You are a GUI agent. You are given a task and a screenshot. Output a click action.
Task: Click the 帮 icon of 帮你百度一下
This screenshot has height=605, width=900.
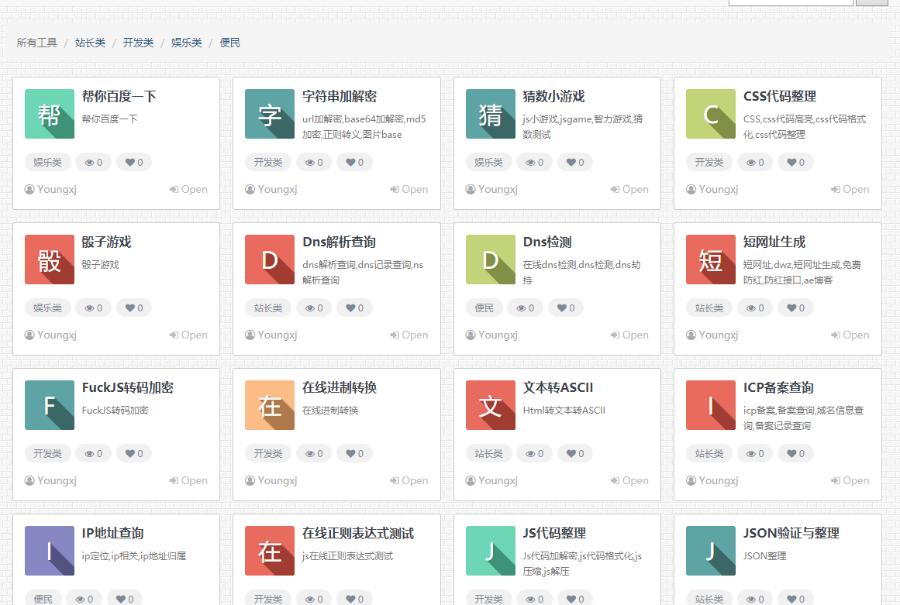point(48,114)
